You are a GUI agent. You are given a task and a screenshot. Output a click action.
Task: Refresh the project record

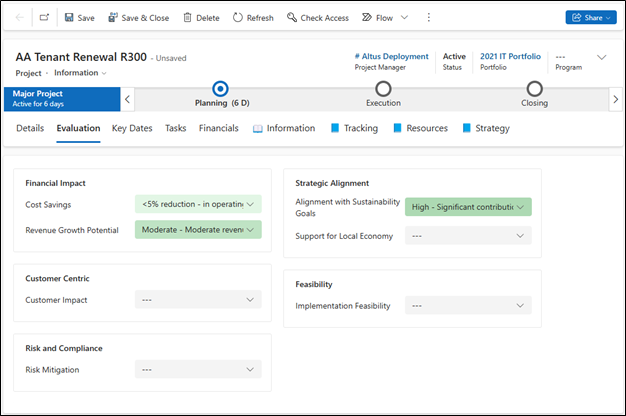pyautogui.click(x=253, y=17)
